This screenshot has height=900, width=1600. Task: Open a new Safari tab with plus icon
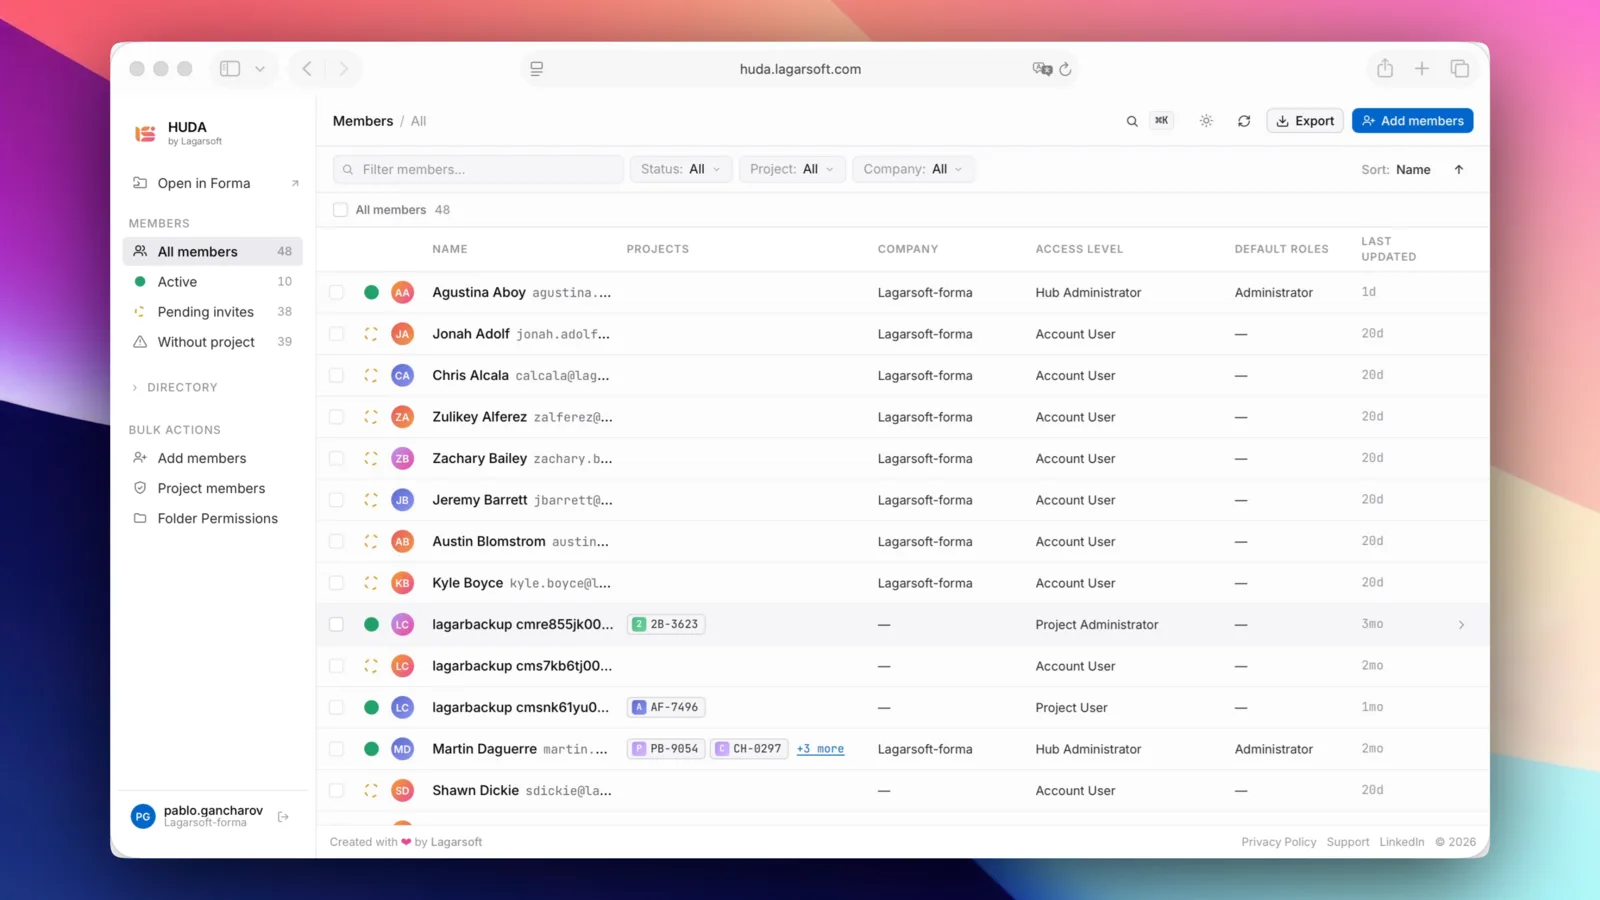click(1422, 68)
